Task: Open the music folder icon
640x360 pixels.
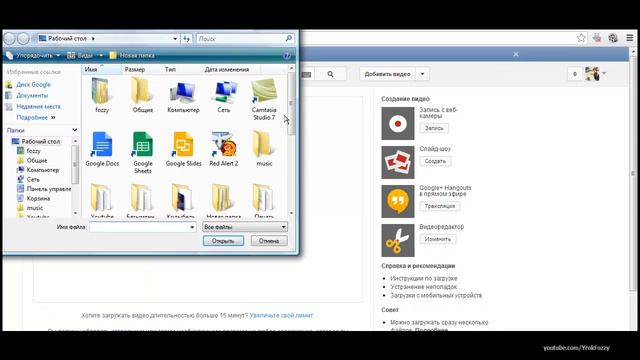Action: pos(264,149)
